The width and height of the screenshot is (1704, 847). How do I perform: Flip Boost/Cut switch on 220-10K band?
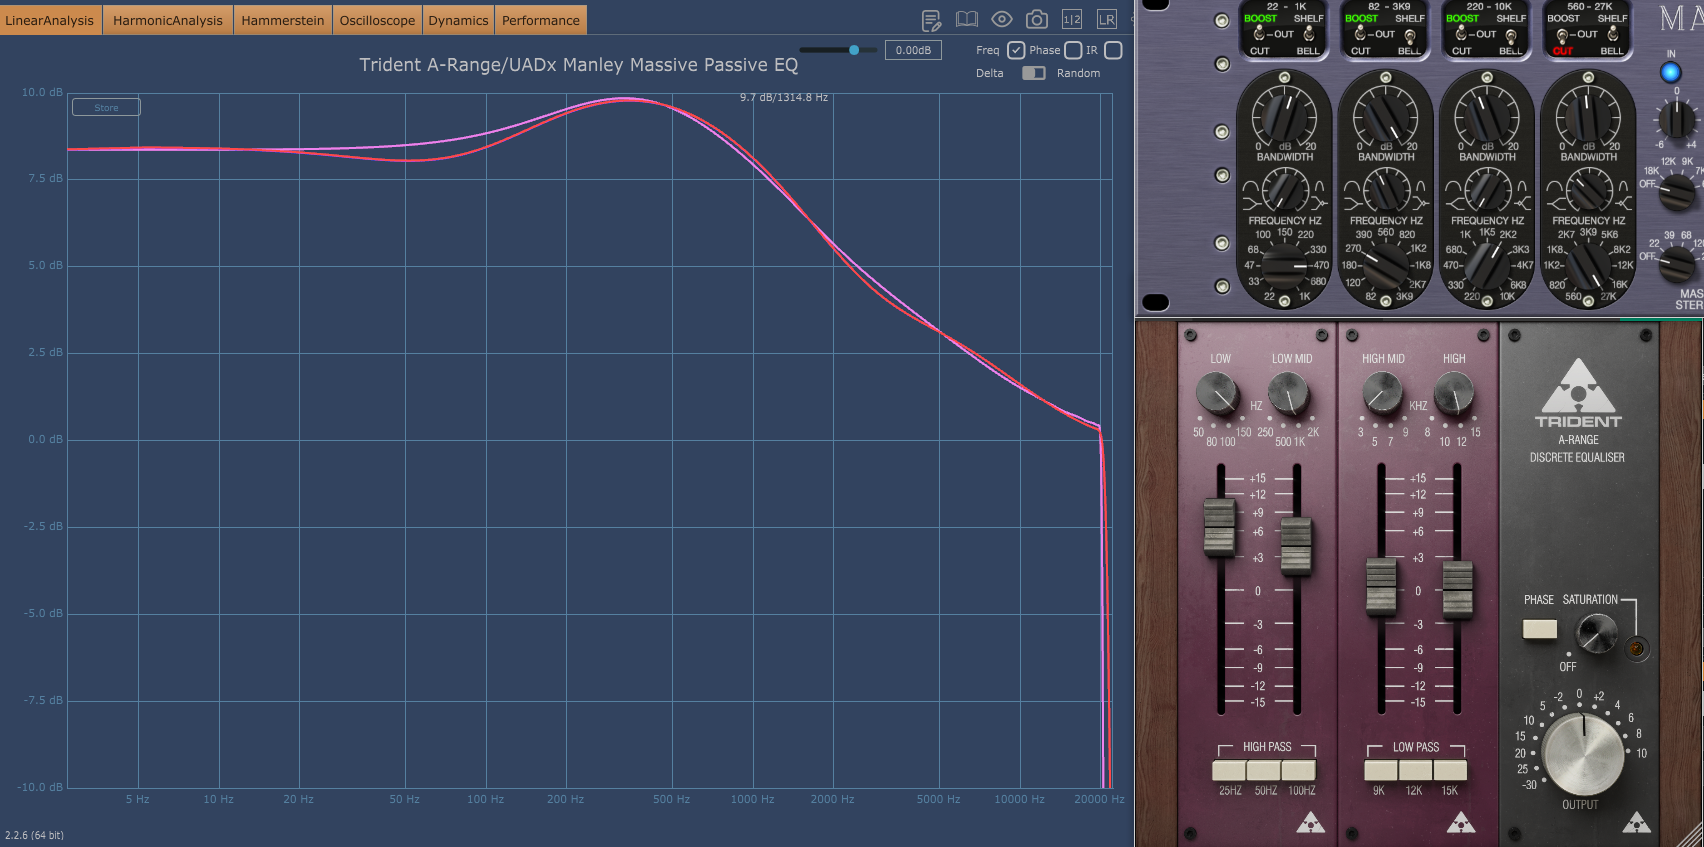pos(1461,34)
